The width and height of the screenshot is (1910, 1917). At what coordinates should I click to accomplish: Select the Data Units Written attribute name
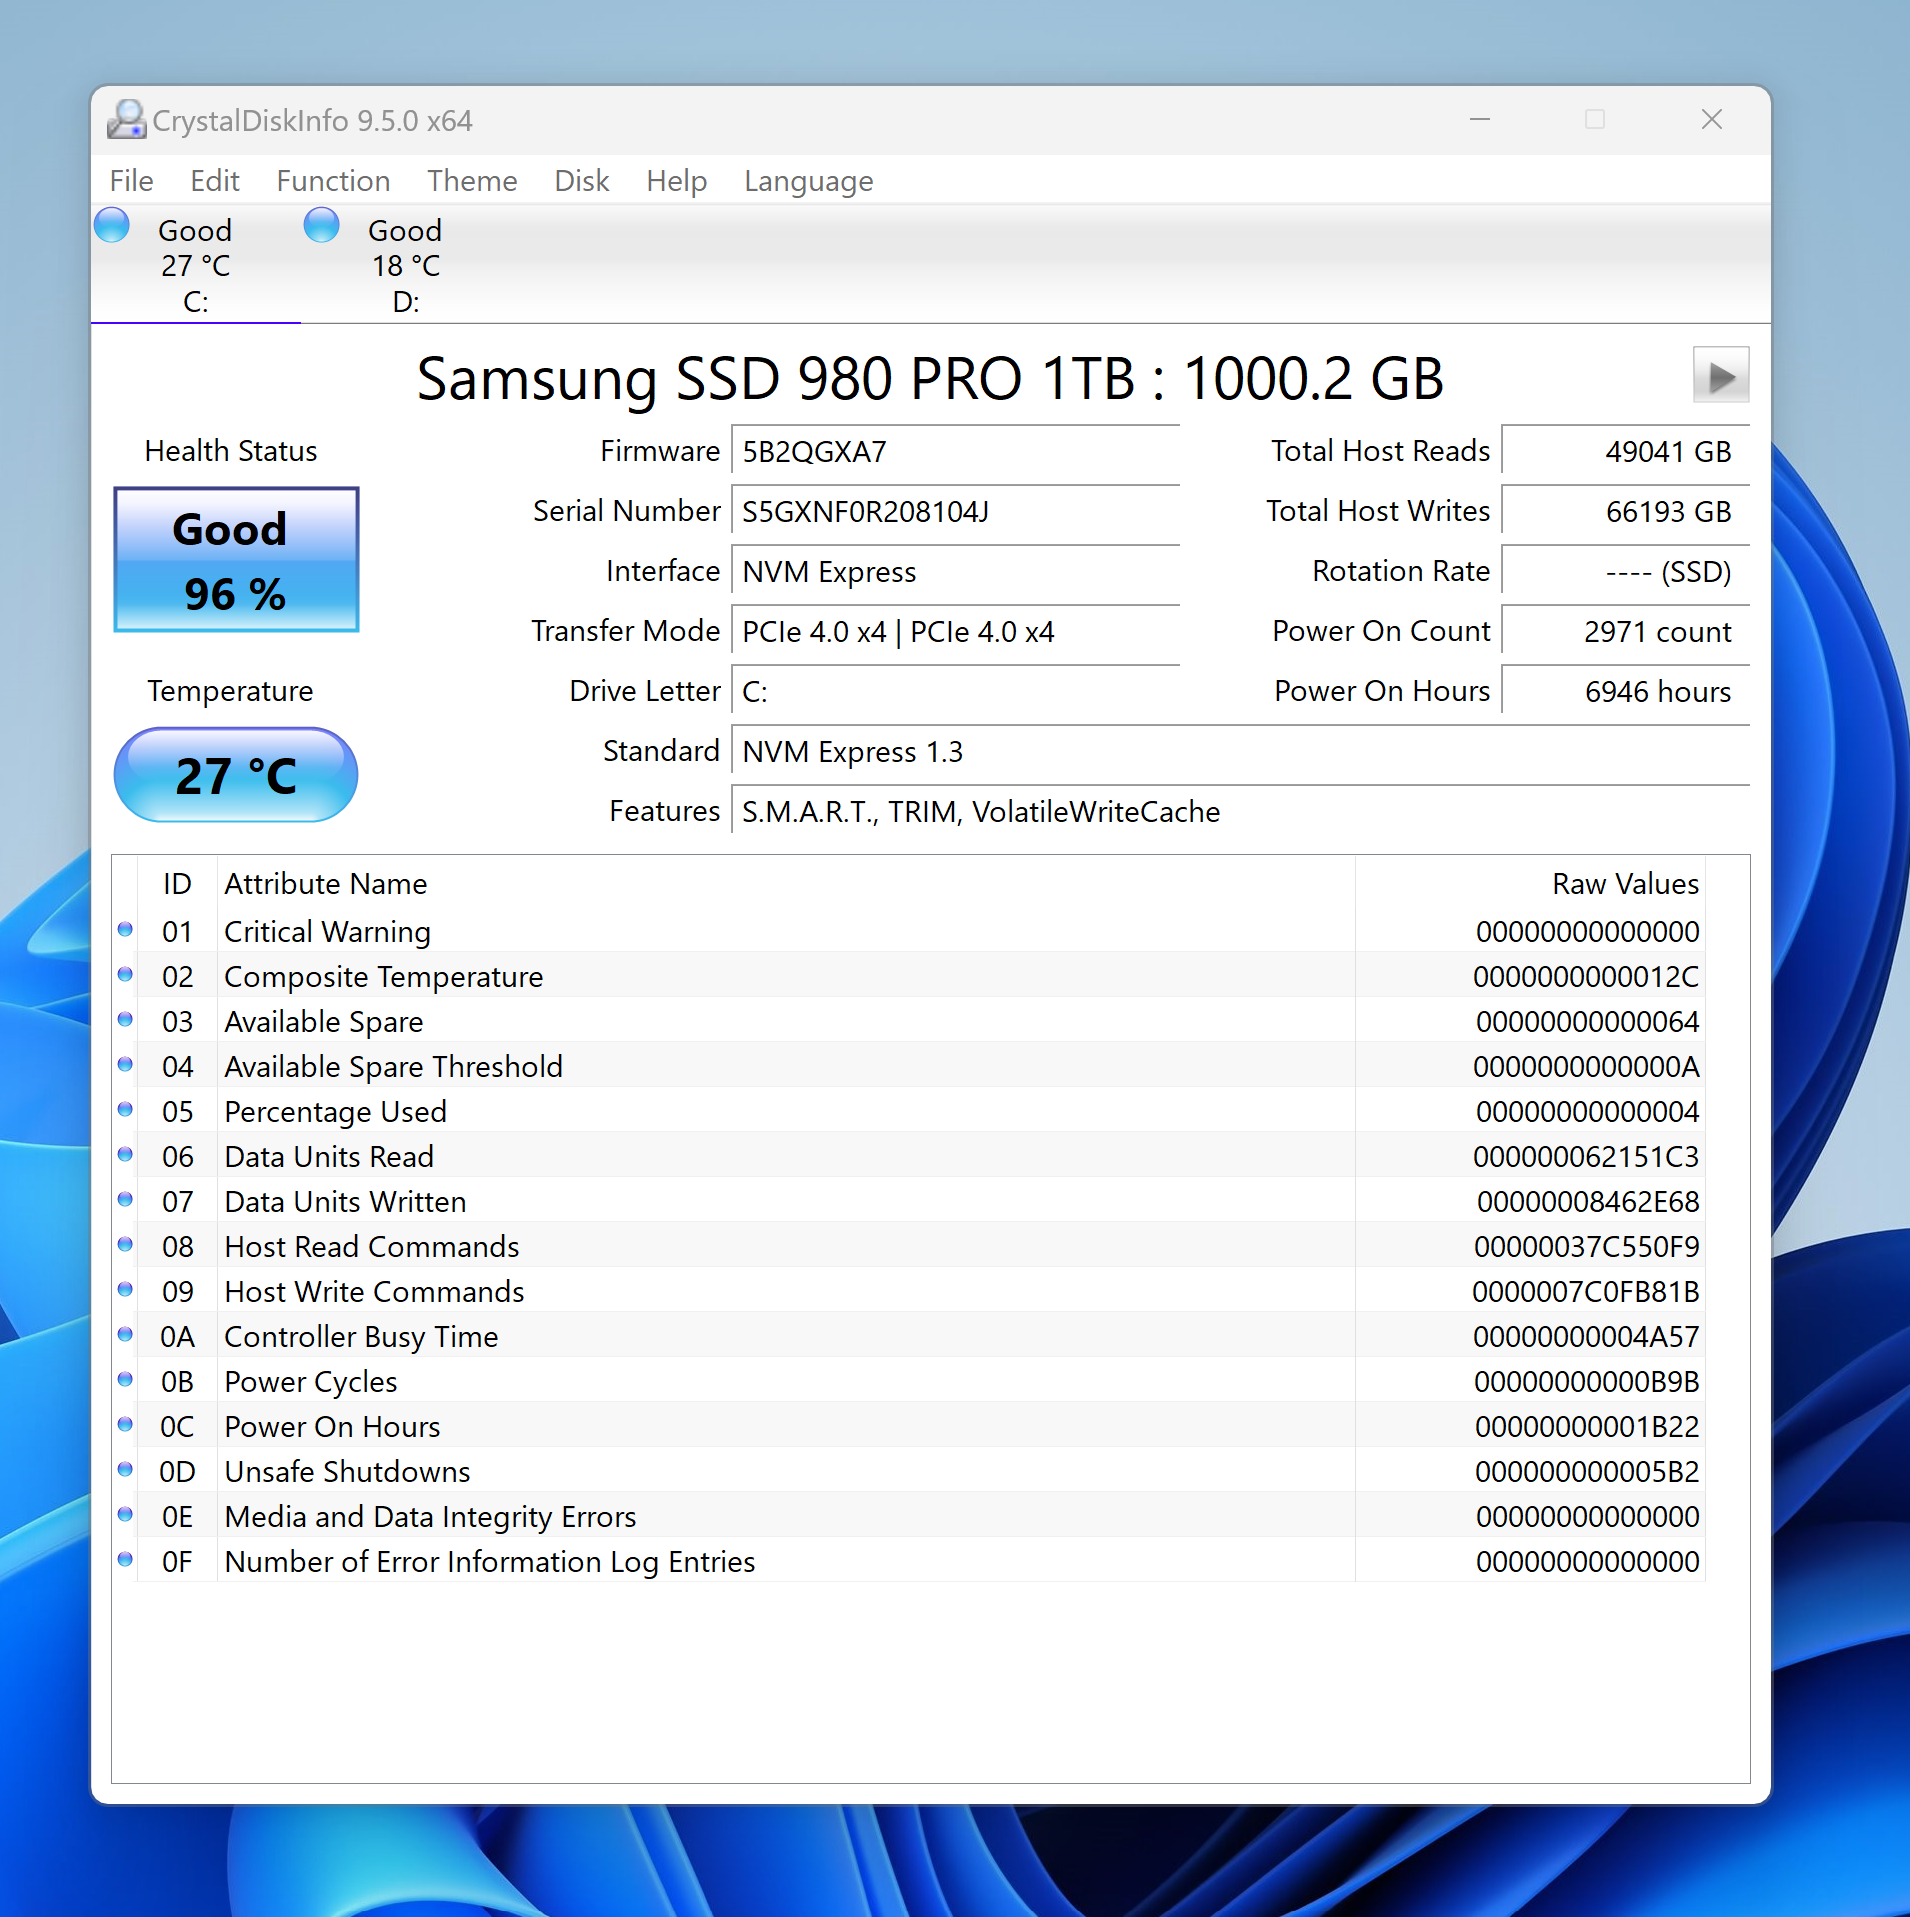(x=345, y=1202)
